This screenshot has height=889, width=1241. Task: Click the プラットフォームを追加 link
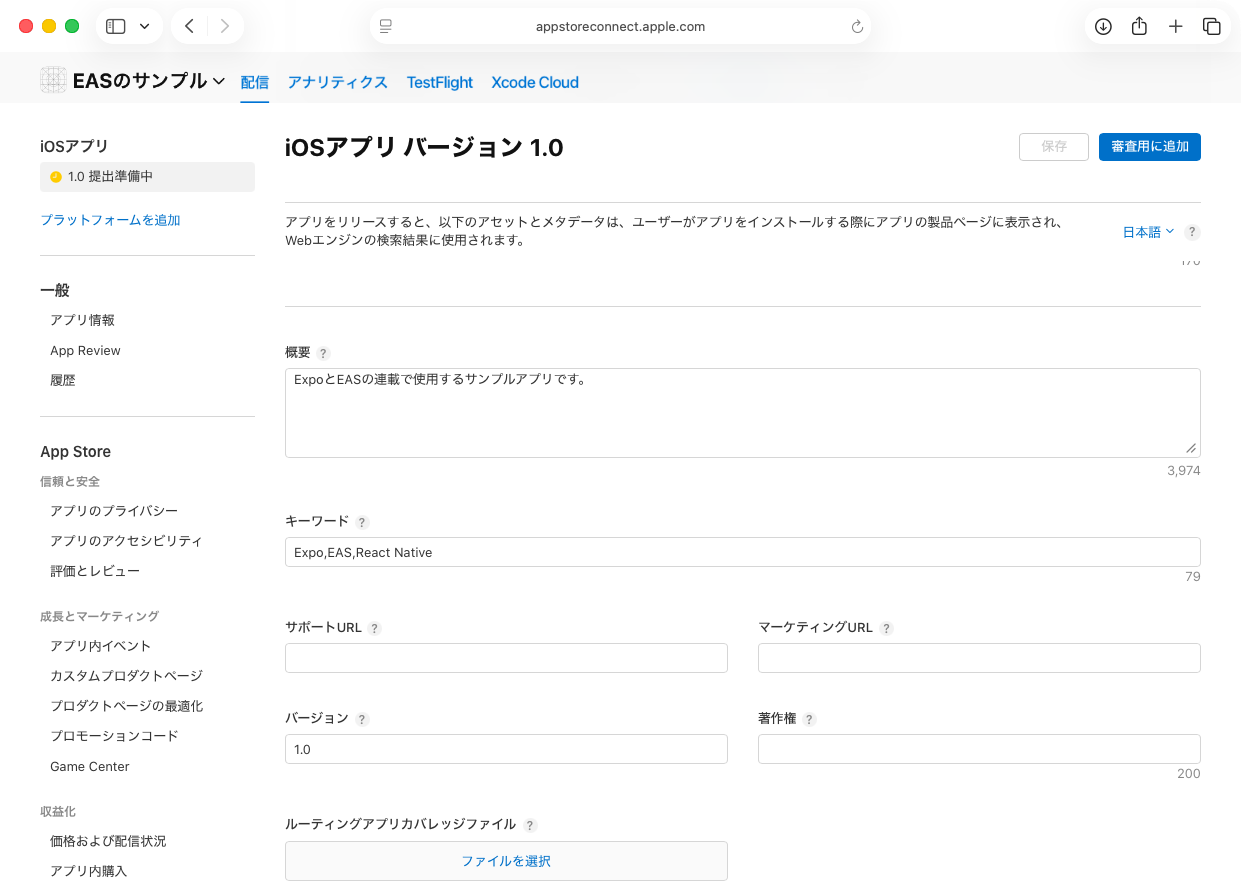(x=110, y=220)
